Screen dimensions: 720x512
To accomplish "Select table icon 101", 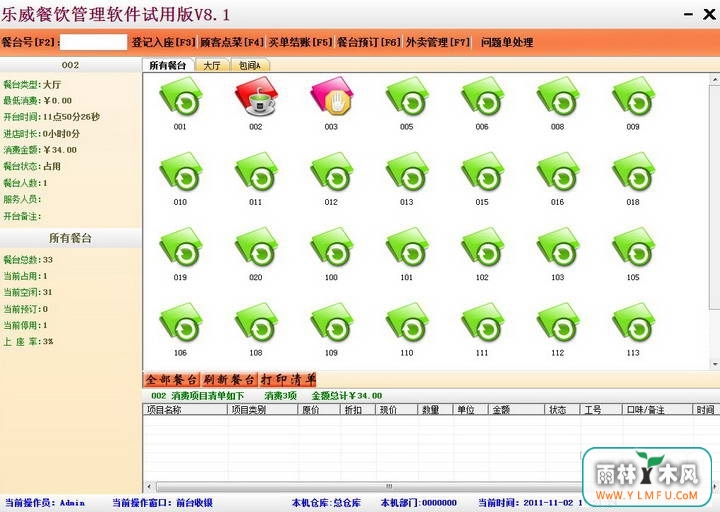I will tap(407, 248).
